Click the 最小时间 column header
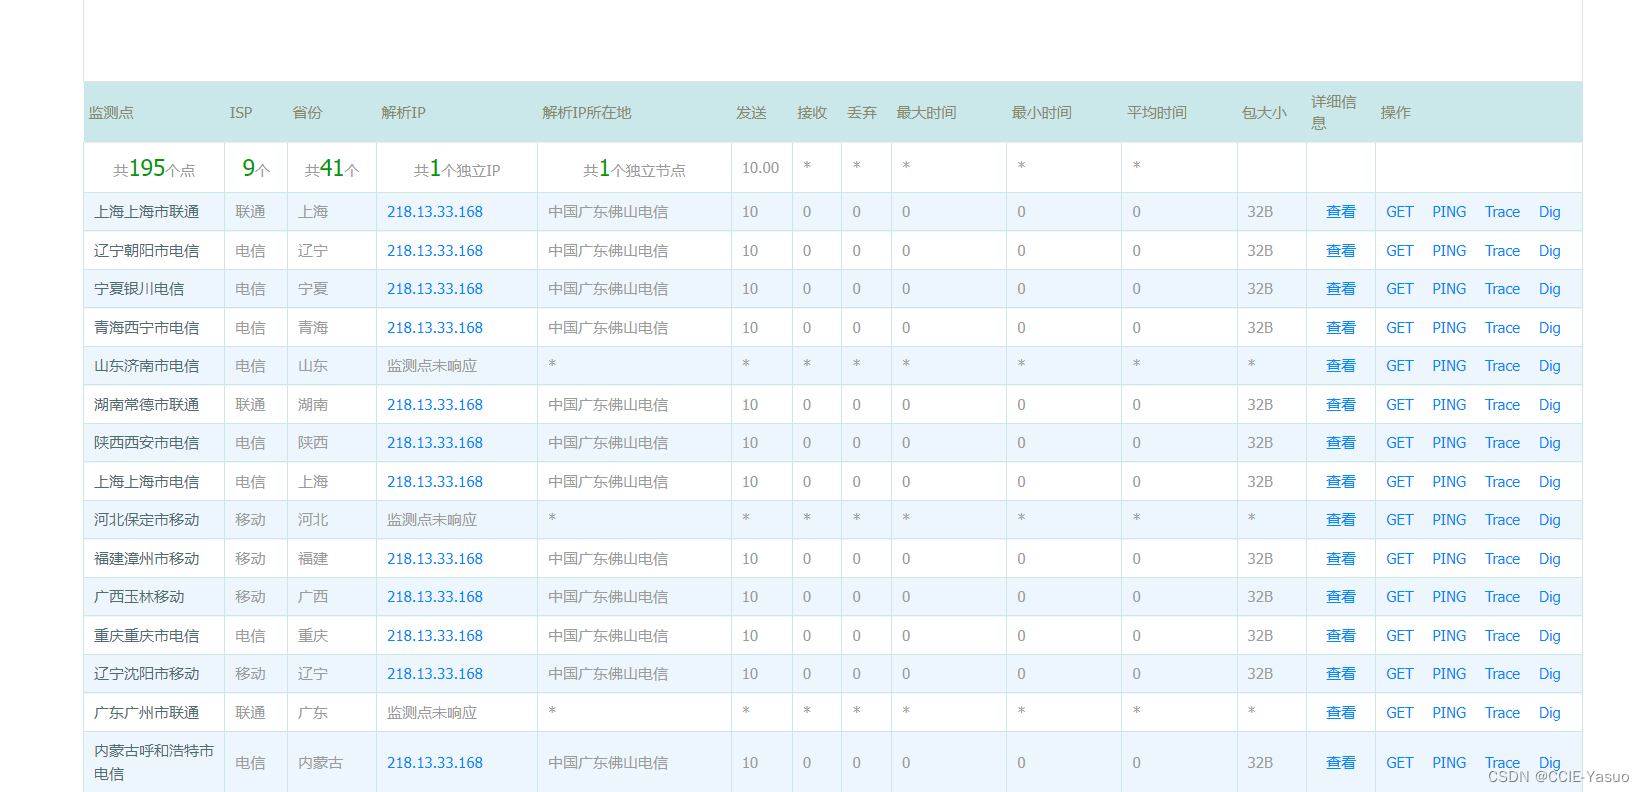The width and height of the screenshot is (1644, 792). (1041, 113)
